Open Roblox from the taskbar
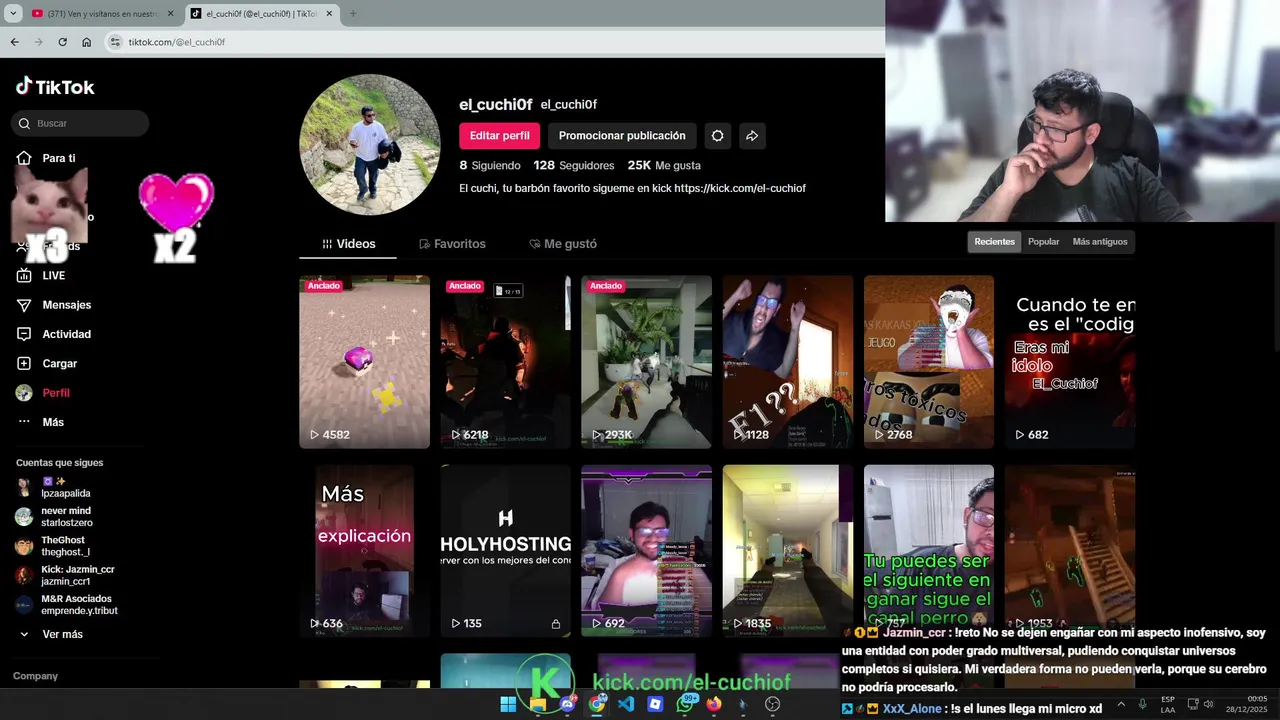This screenshot has width=1280, height=720. [655, 704]
